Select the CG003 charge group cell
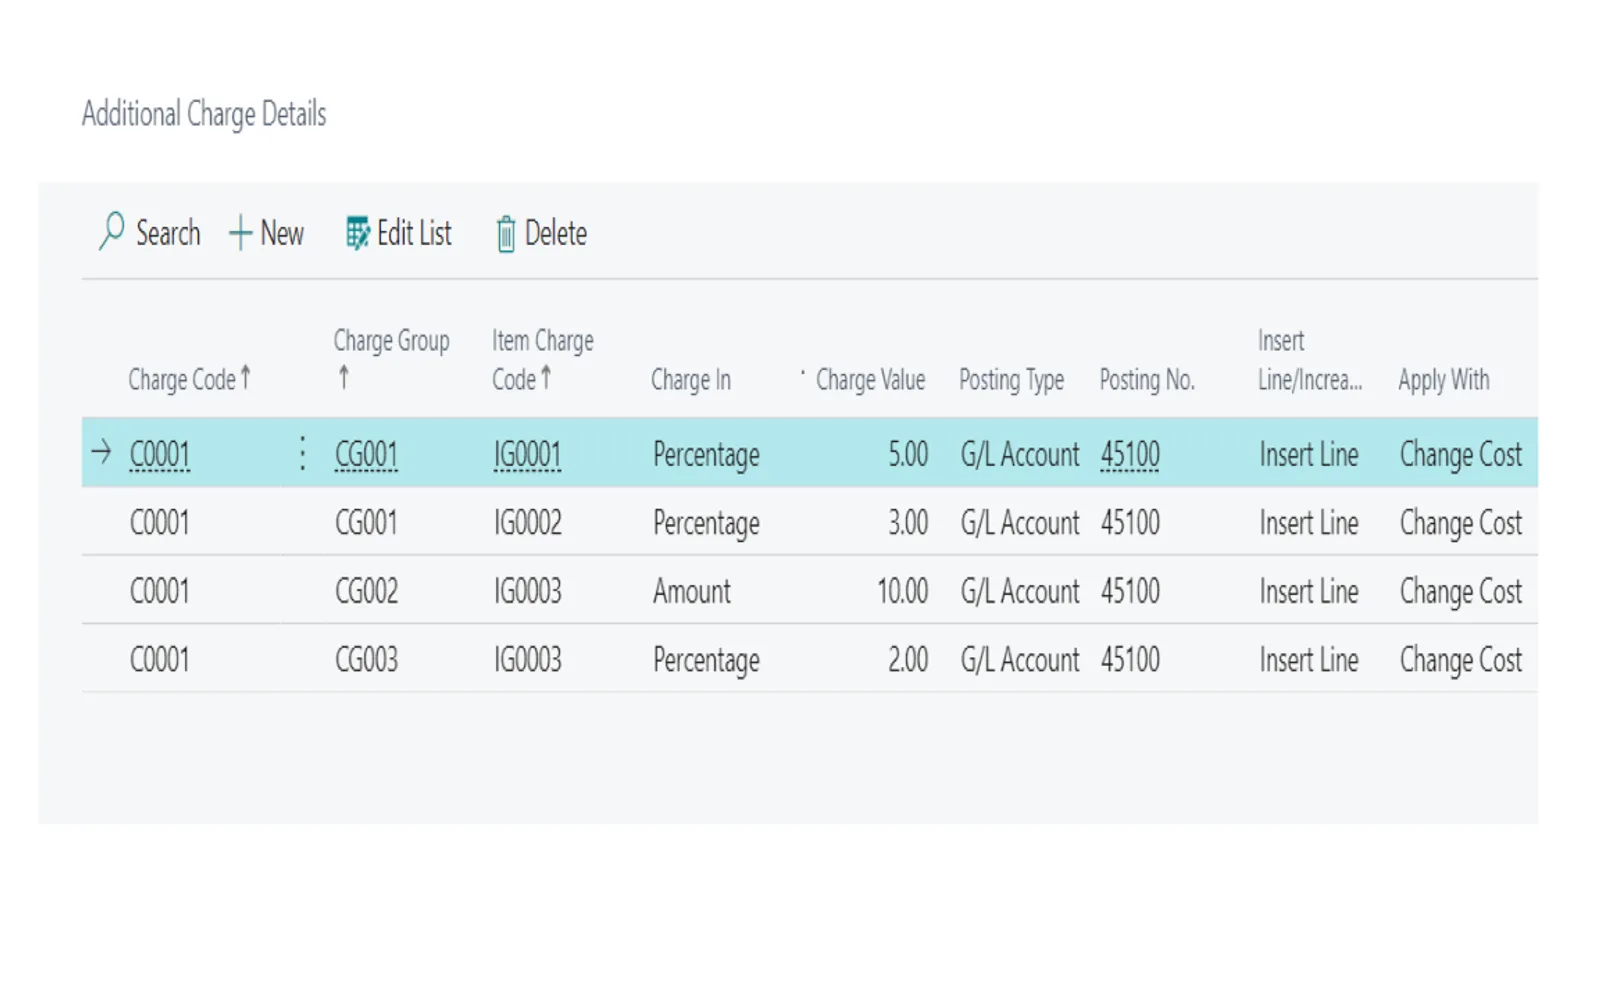 (366, 659)
